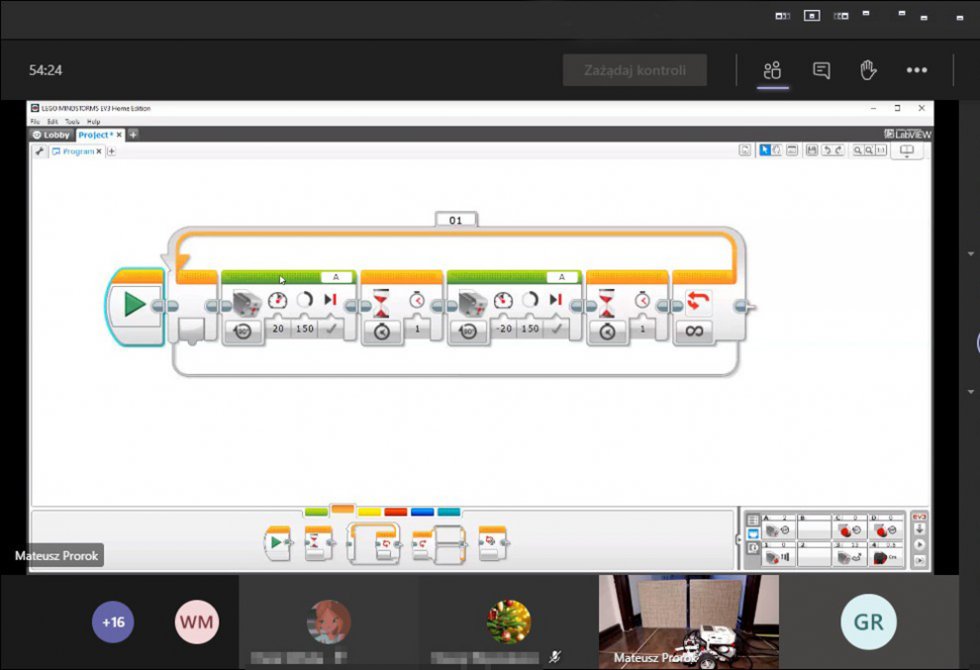This screenshot has width=980, height=670.
Task: Switch to the Lobby tab
Action: tap(52, 134)
